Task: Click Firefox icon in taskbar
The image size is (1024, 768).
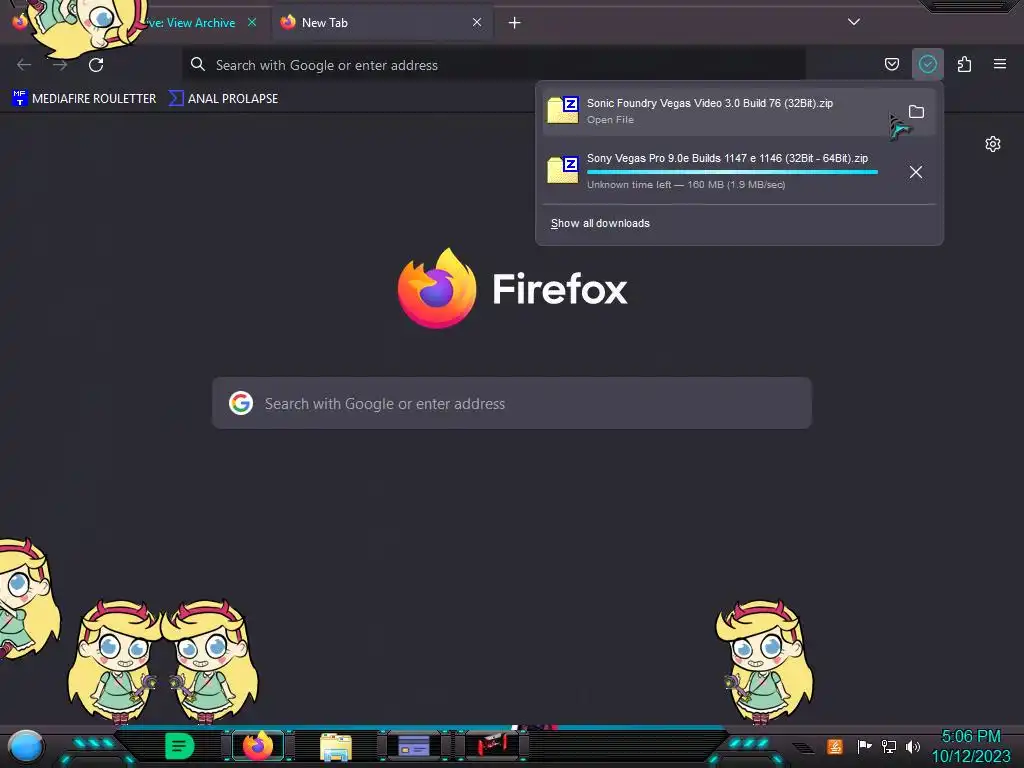Action: tap(258, 745)
